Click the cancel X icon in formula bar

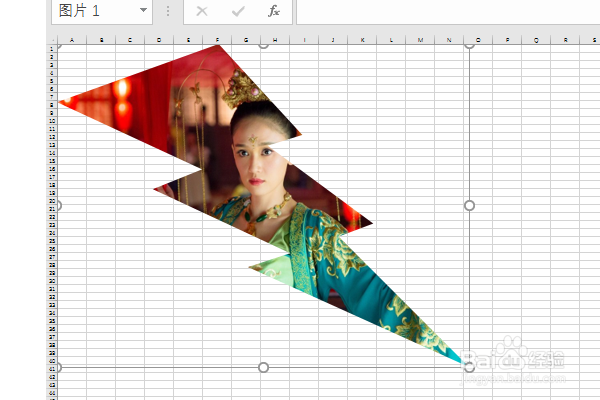(x=202, y=11)
